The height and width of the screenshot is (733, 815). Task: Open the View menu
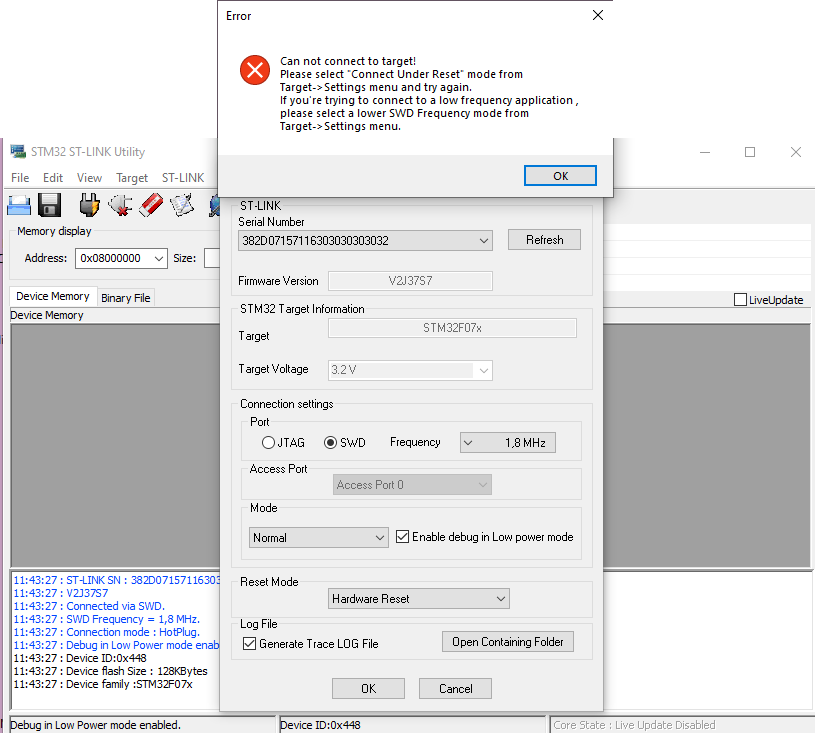pos(89,178)
